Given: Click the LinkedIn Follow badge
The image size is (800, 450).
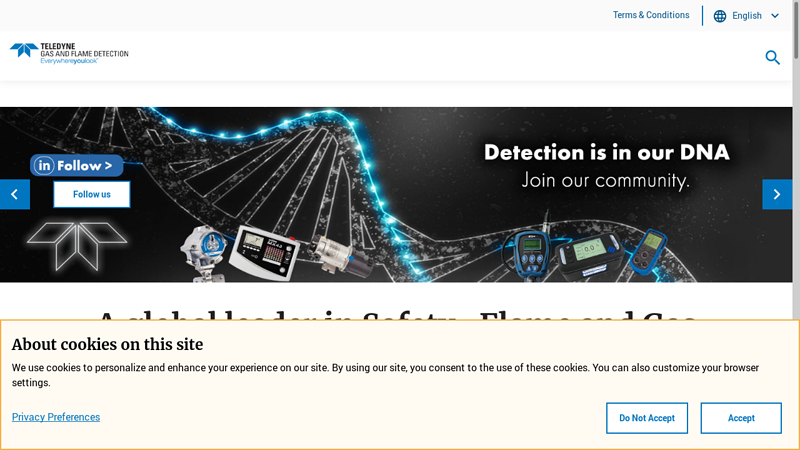Looking at the screenshot, I should tap(77, 165).
